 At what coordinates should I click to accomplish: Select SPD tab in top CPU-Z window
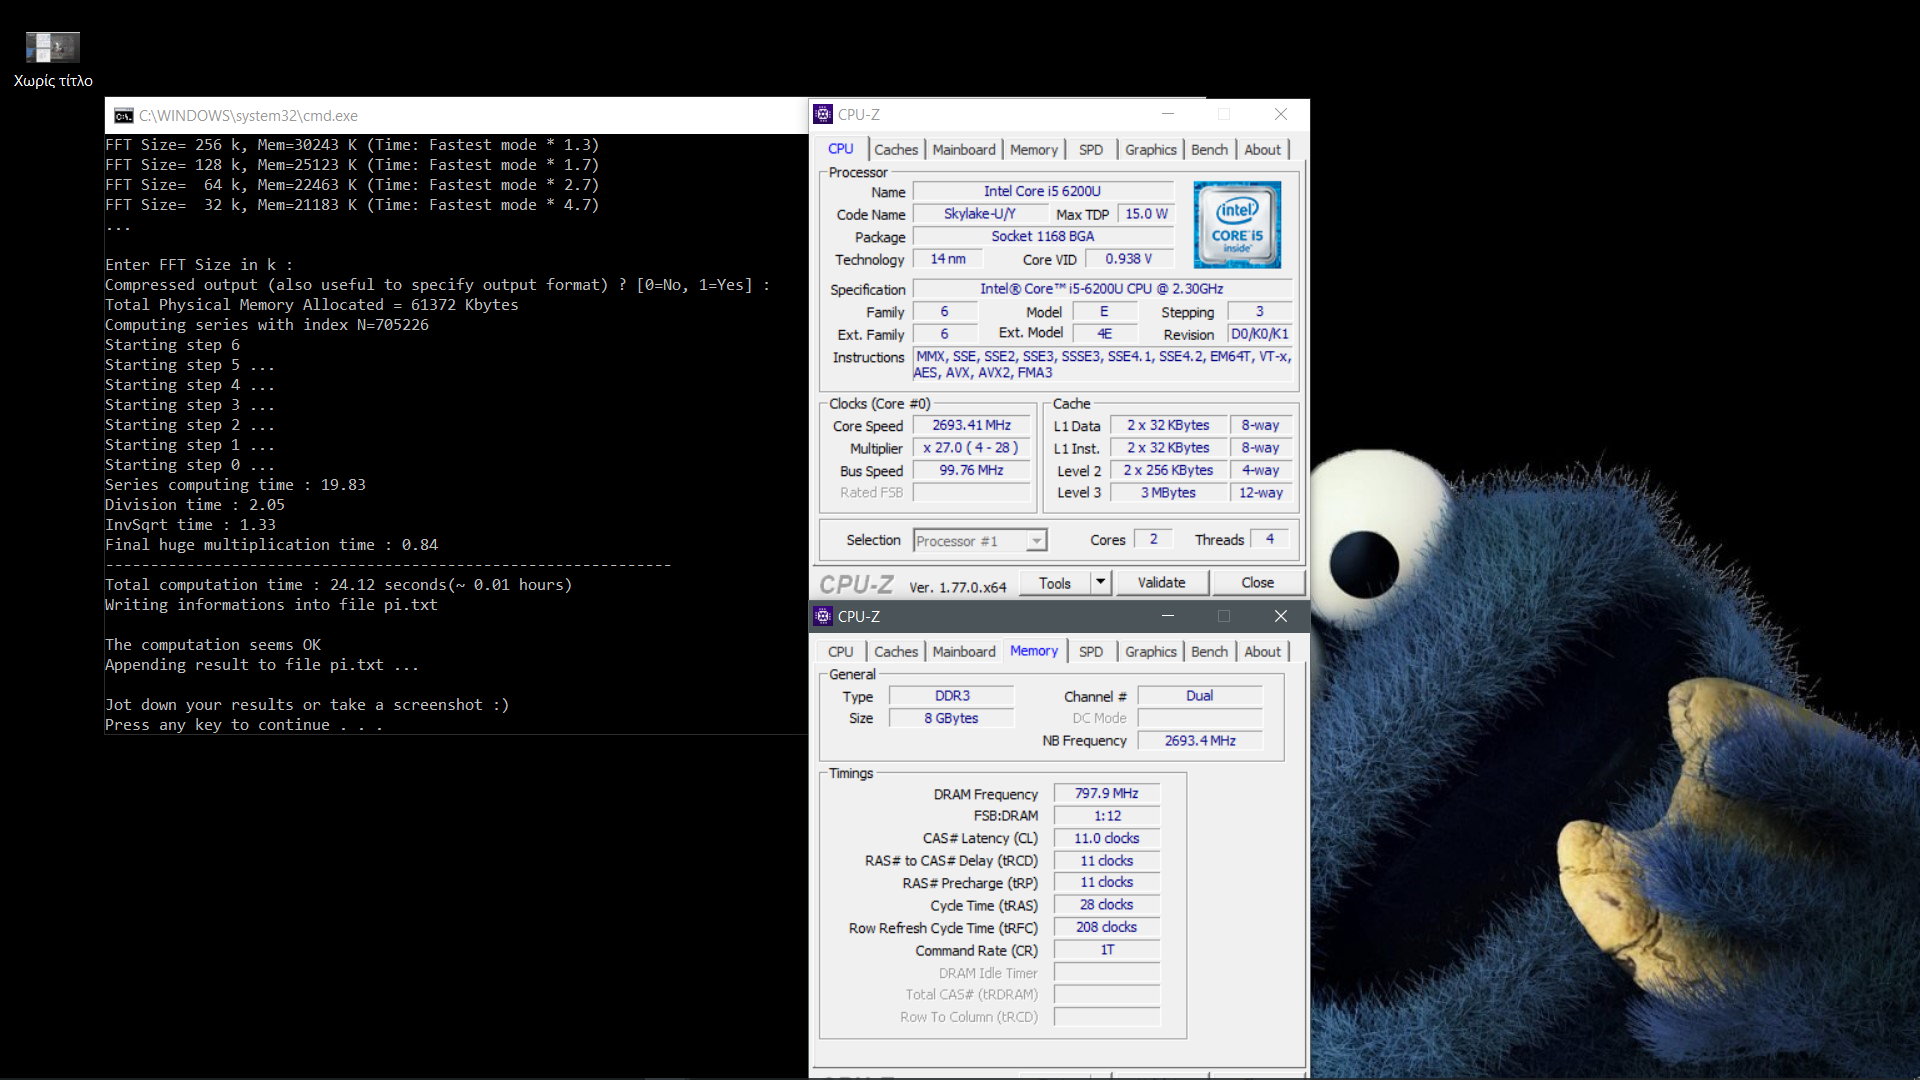point(1091,150)
